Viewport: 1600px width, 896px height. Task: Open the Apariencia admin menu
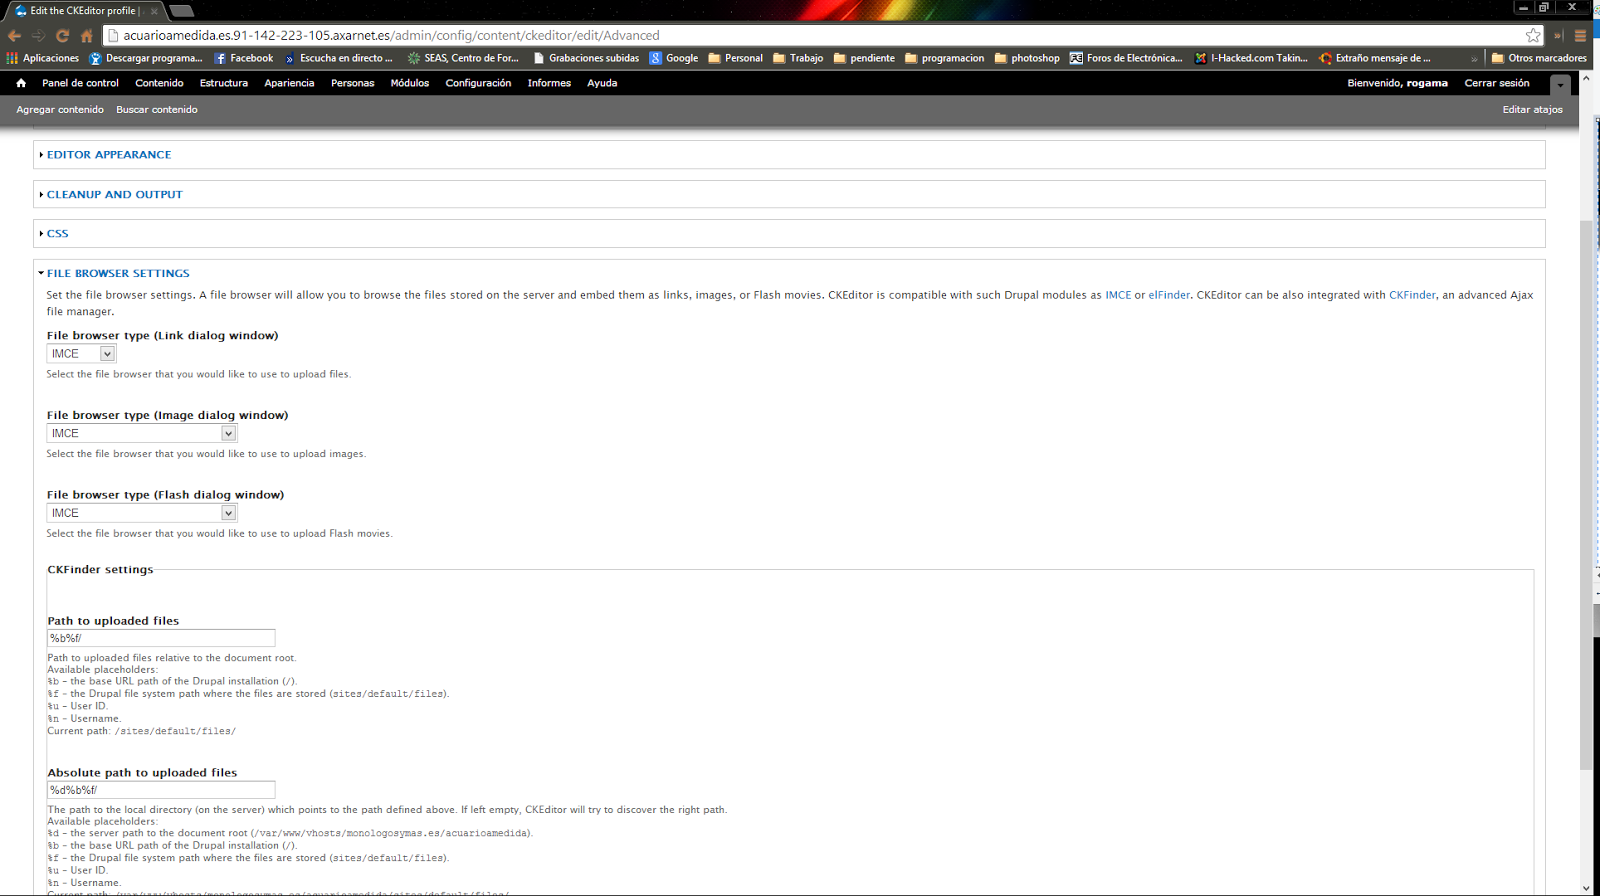[289, 83]
